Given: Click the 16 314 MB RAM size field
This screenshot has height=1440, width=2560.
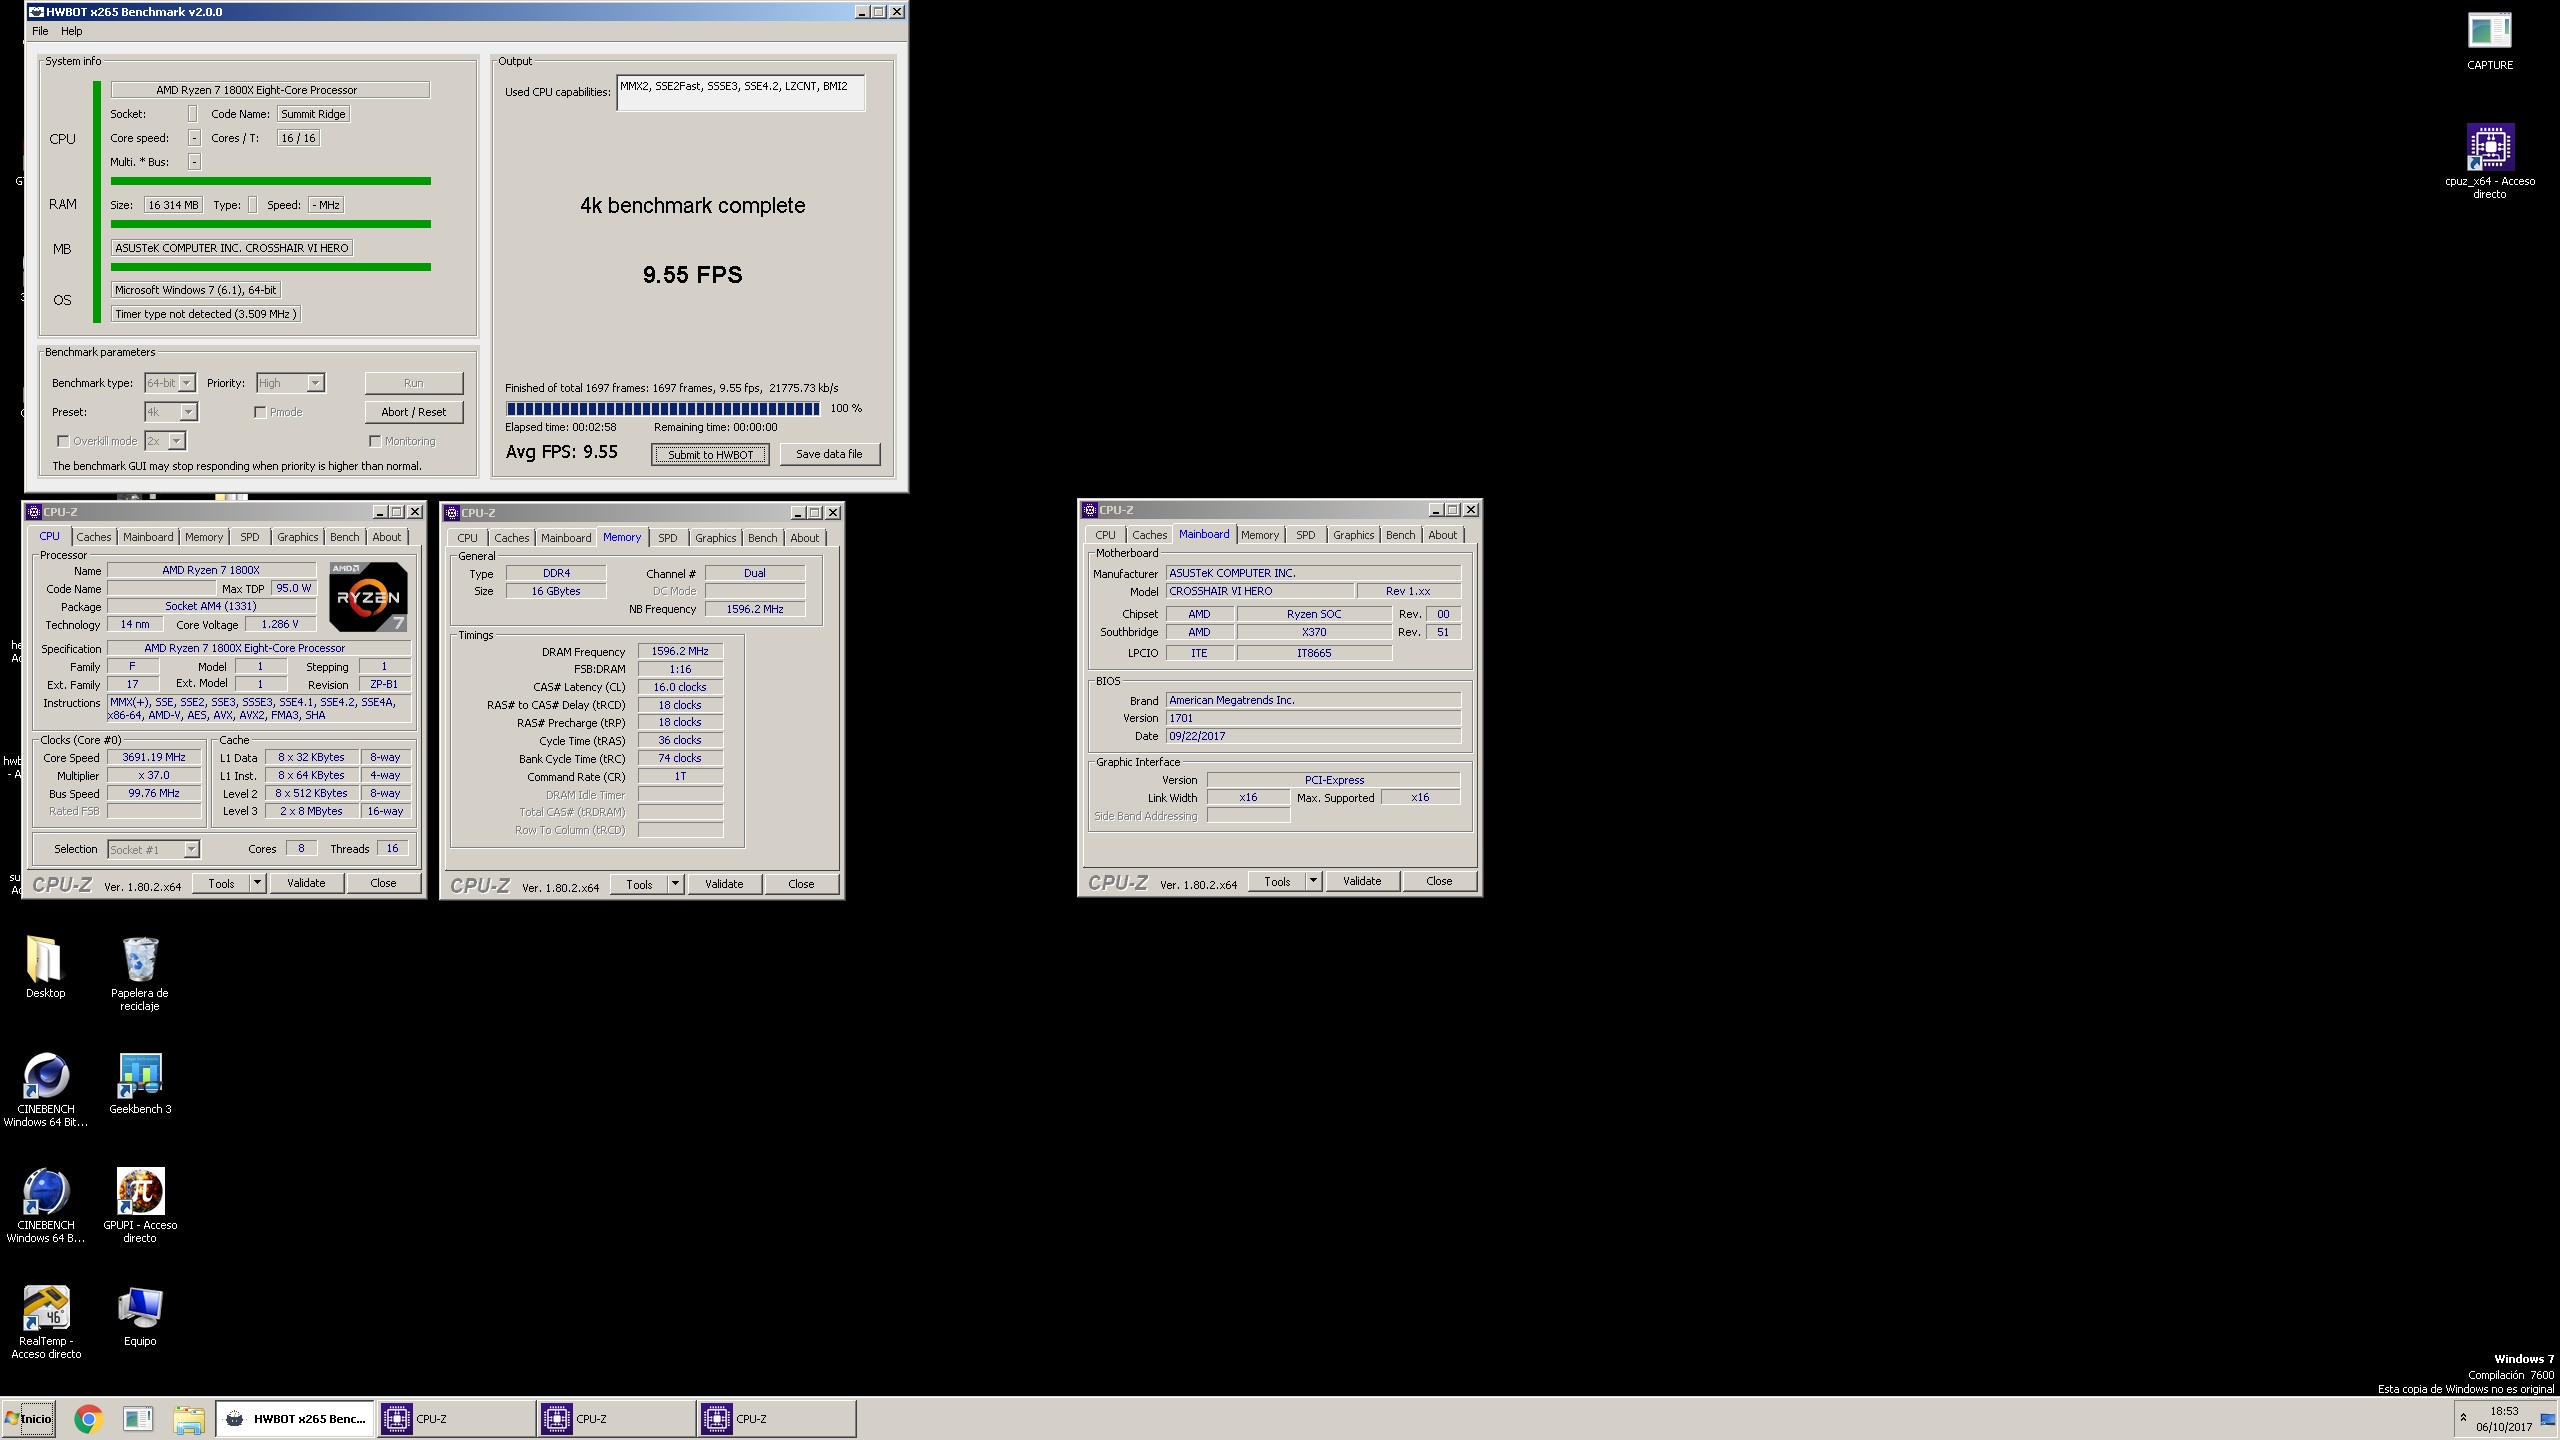Looking at the screenshot, I should (173, 205).
